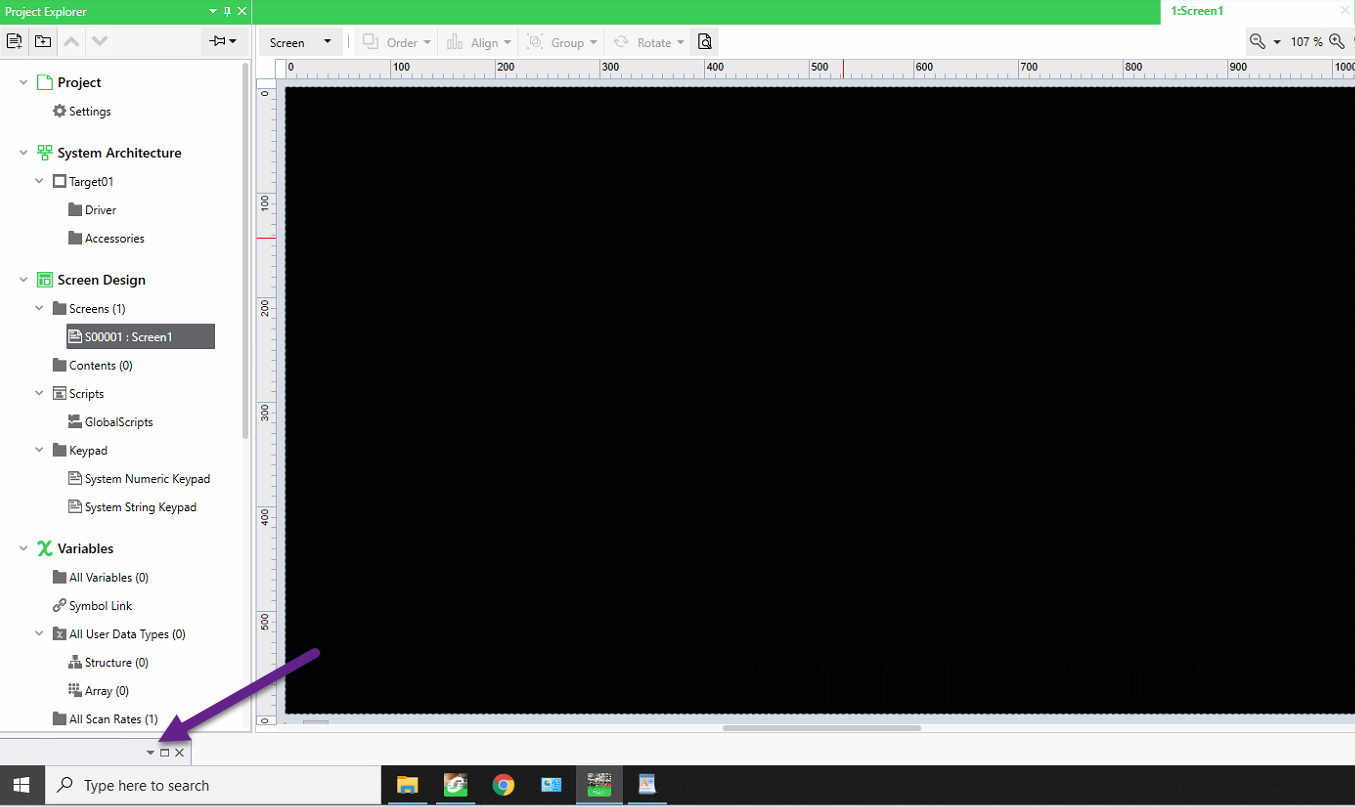Open the green S app in taskbar
1355x807 pixels.
point(455,785)
